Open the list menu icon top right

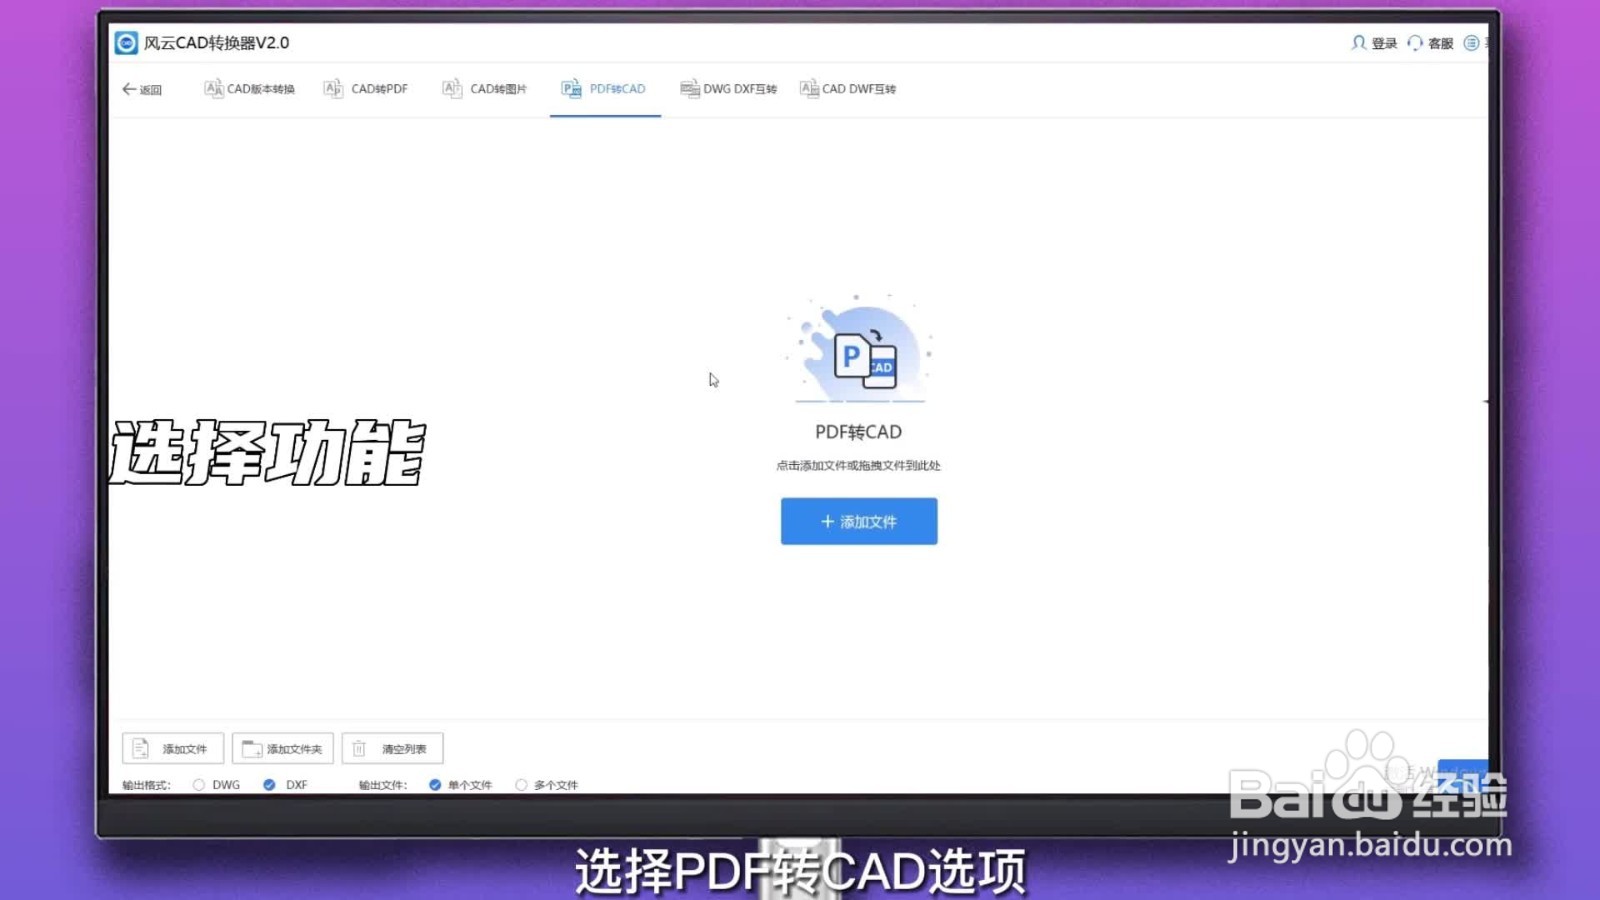1472,43
